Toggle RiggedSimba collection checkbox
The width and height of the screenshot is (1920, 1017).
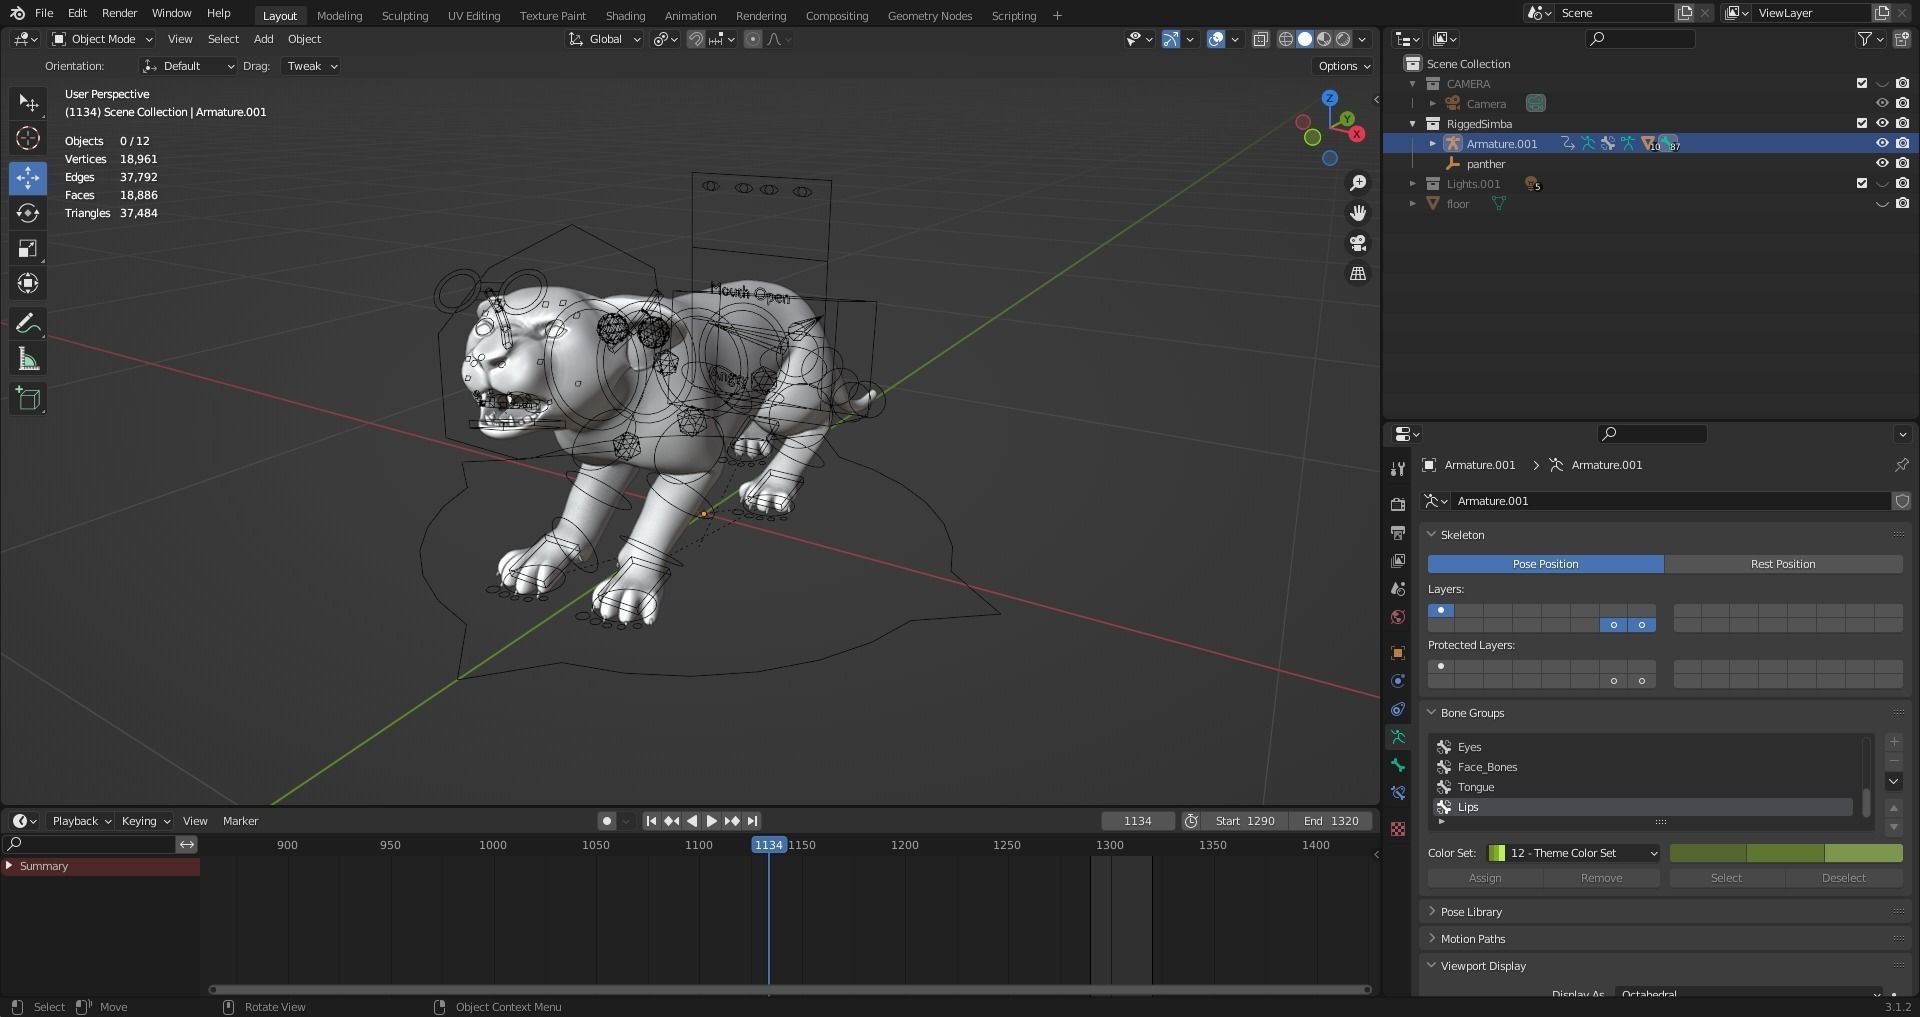(x=1862, y=124)
